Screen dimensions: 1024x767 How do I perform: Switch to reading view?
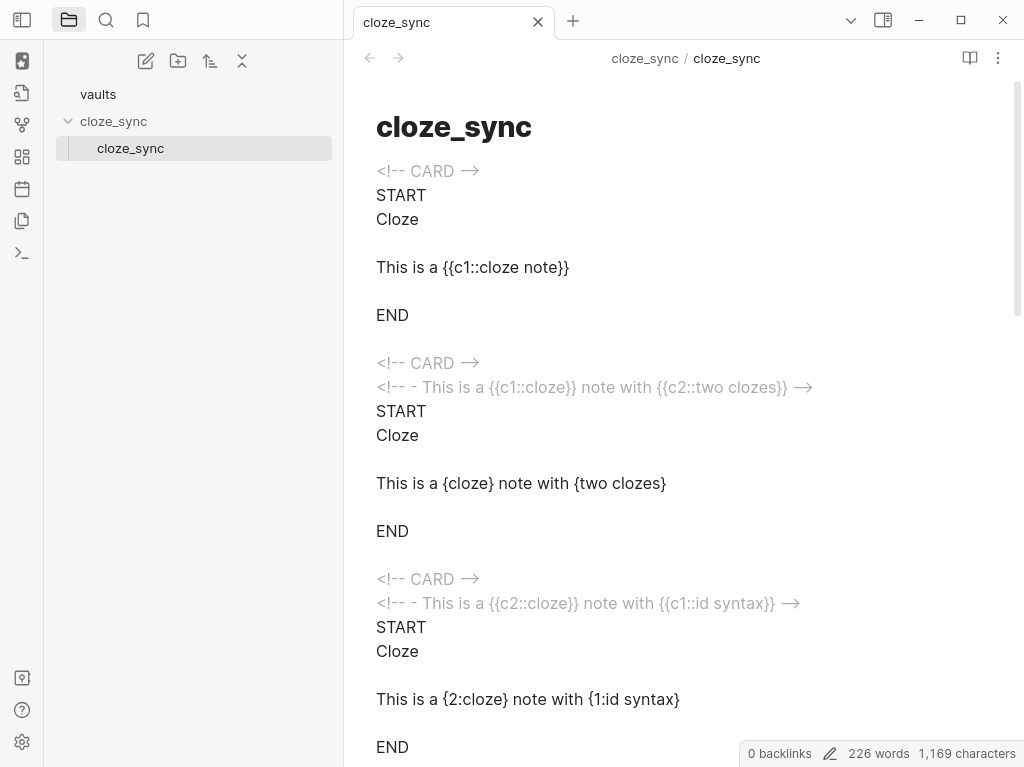click(969, 58)
